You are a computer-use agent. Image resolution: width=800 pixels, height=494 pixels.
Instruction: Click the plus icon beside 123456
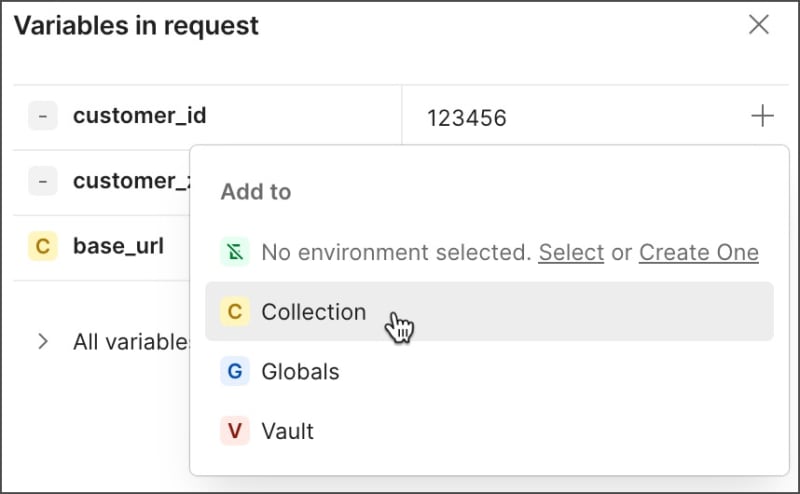click(762, 117)
